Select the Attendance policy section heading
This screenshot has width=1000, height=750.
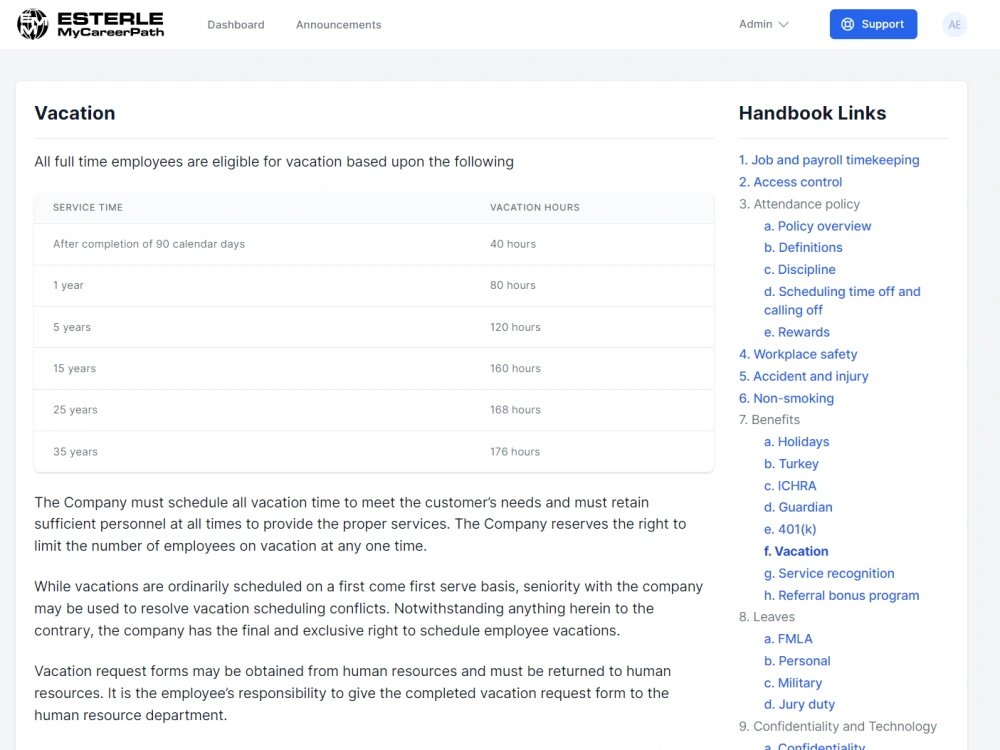(x=799, y=204)
